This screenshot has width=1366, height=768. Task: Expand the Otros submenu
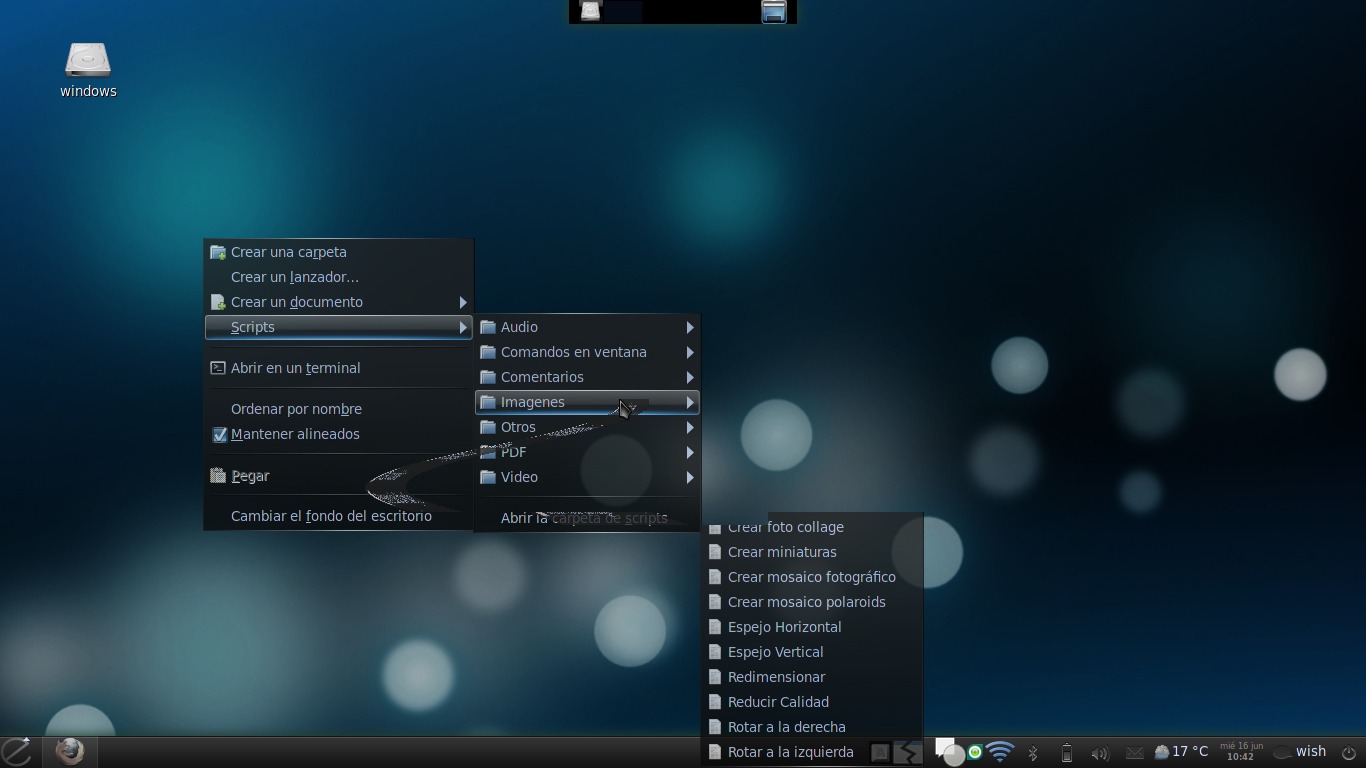[x=587, y=427]
